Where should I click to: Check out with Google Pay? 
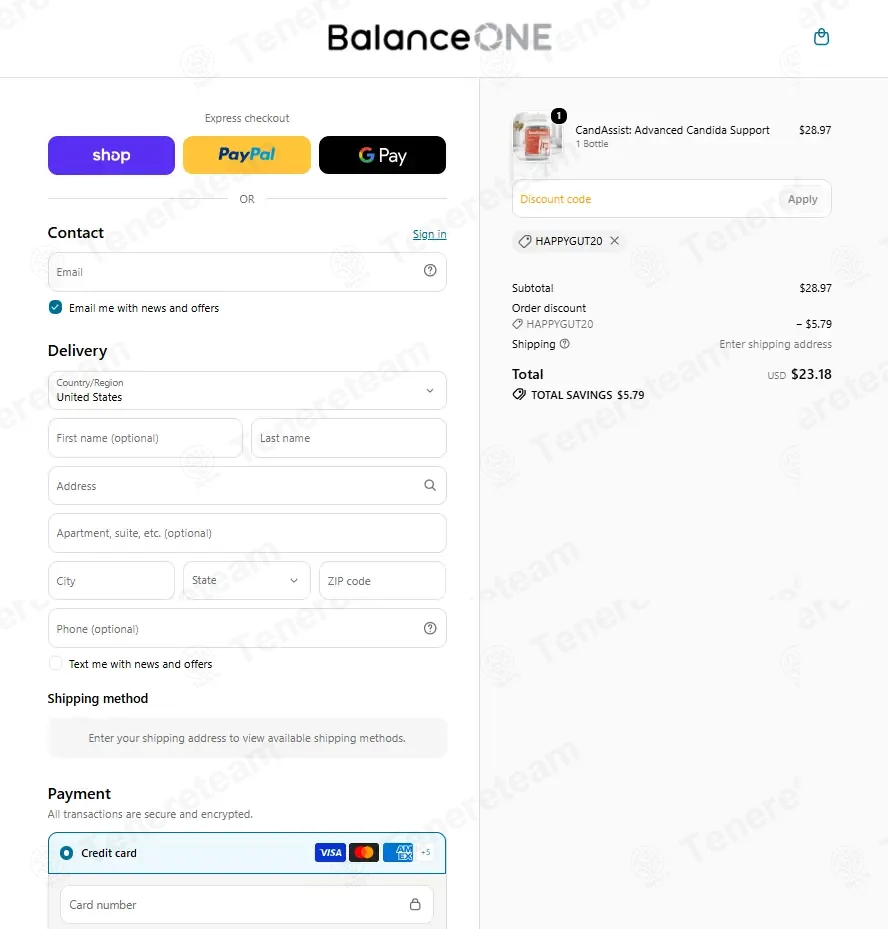pos(382,155)
